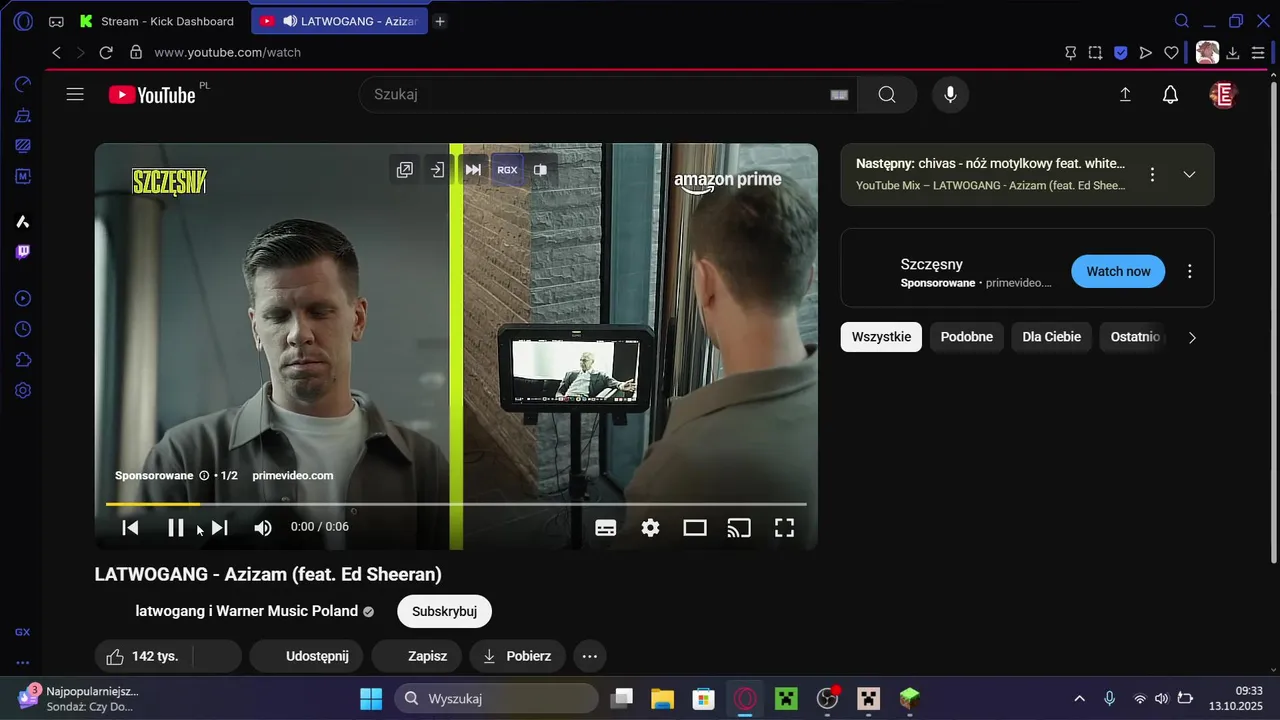Open YouTube notifications bell

click(x=1170, y=95)
